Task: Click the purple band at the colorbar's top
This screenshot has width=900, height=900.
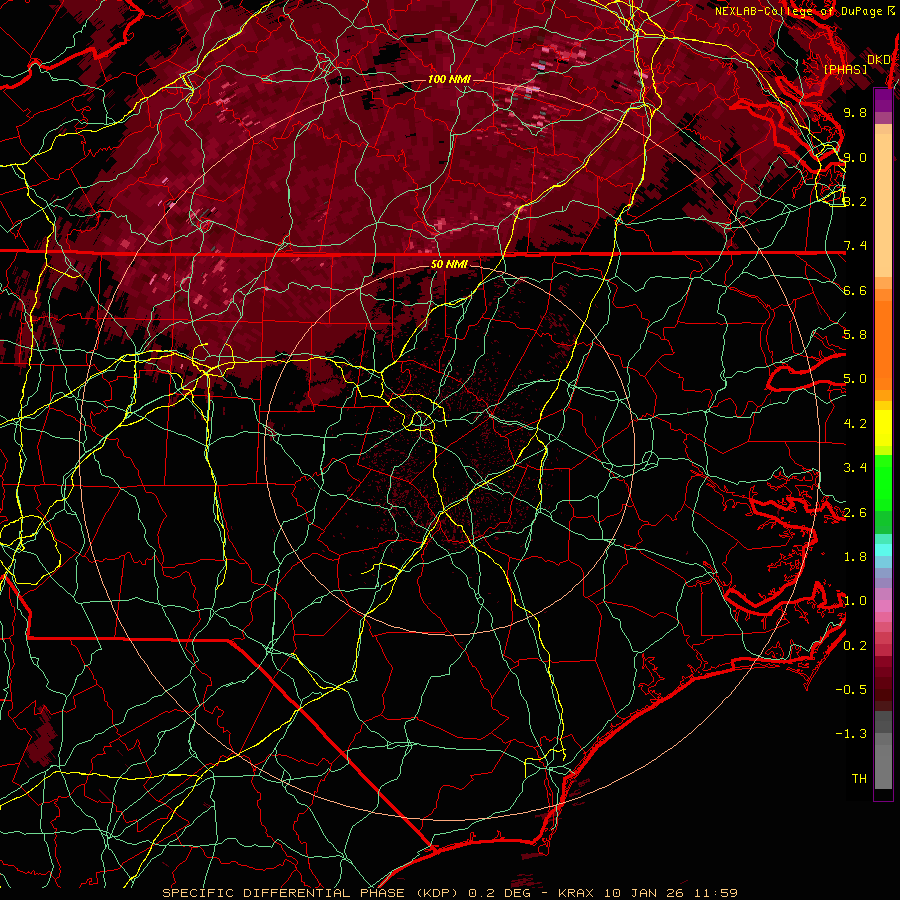Action: click(883, 100)
